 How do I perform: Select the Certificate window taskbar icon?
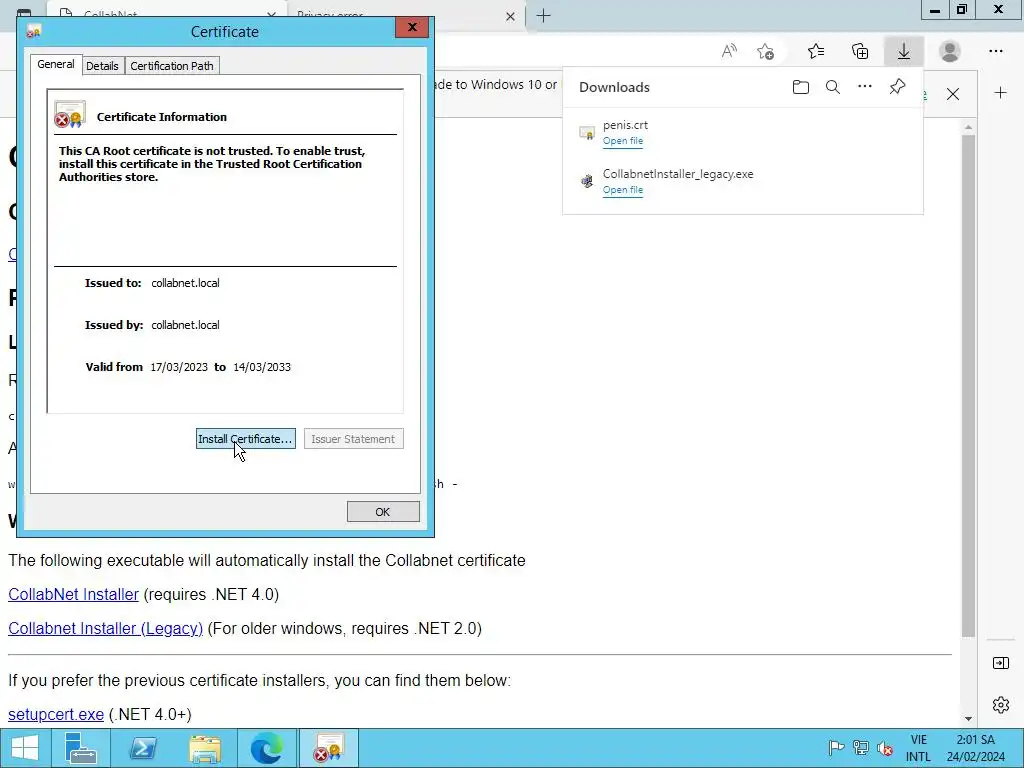click(328, 748)
